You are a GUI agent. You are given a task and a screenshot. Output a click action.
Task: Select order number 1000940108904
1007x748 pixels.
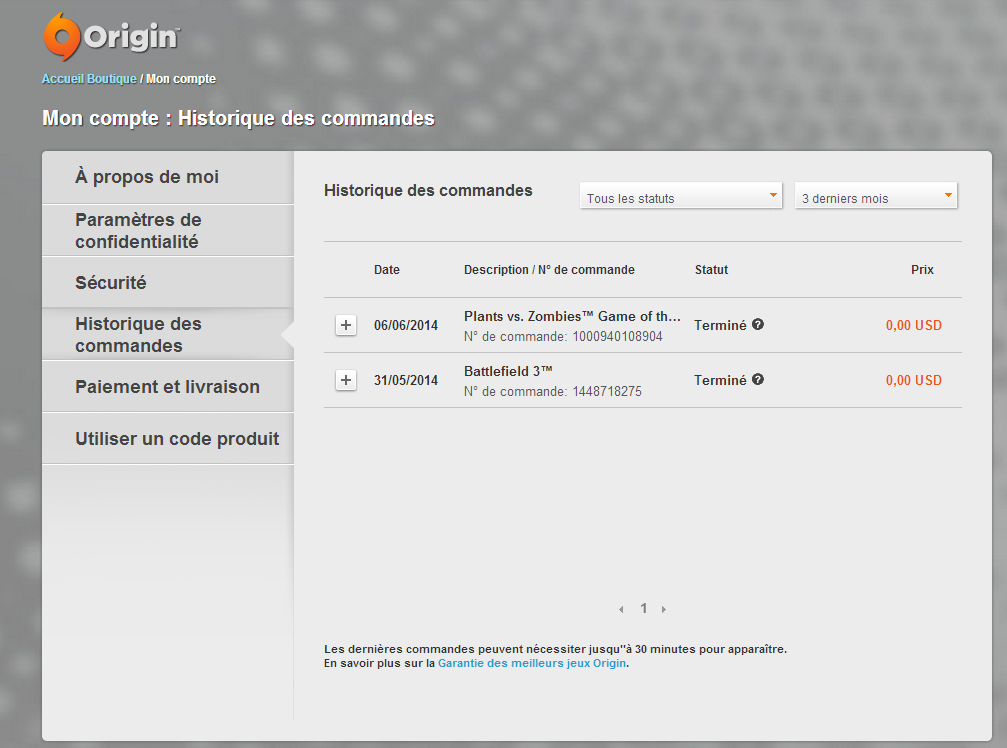(x=617, y=336)
